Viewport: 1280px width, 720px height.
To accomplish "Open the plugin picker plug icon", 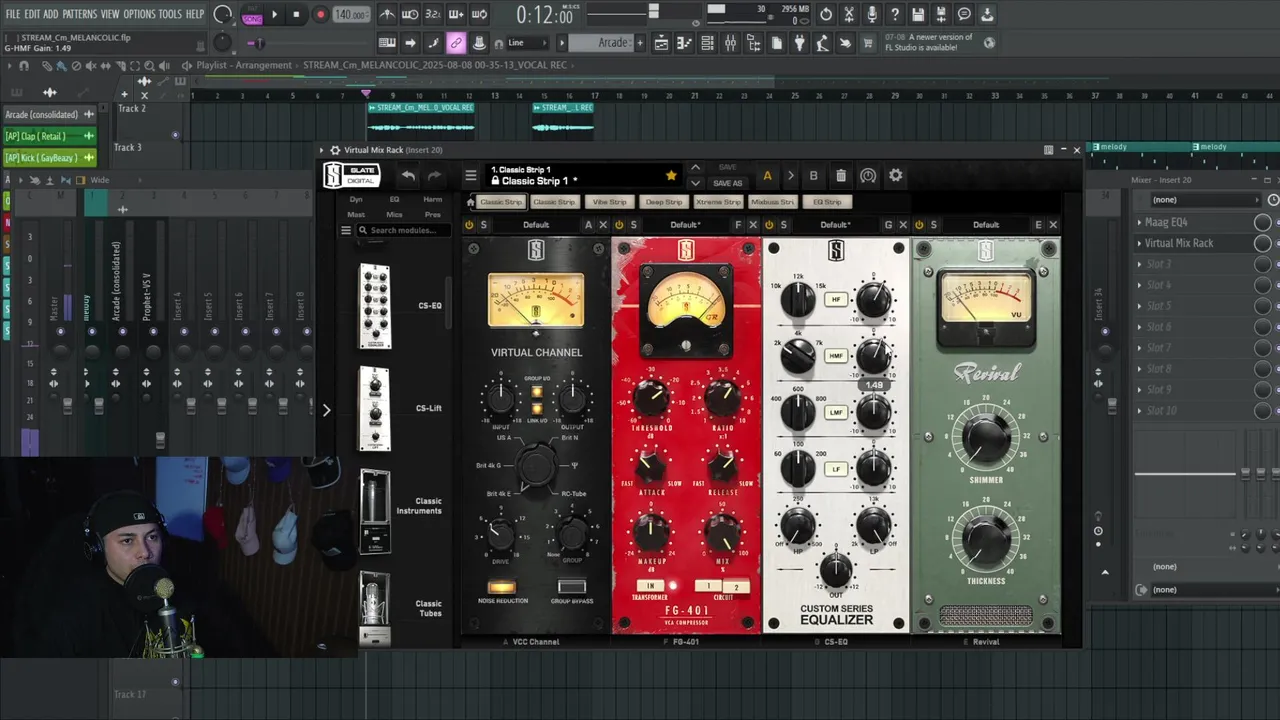I will pyautogui.click(x=799, y=43).
